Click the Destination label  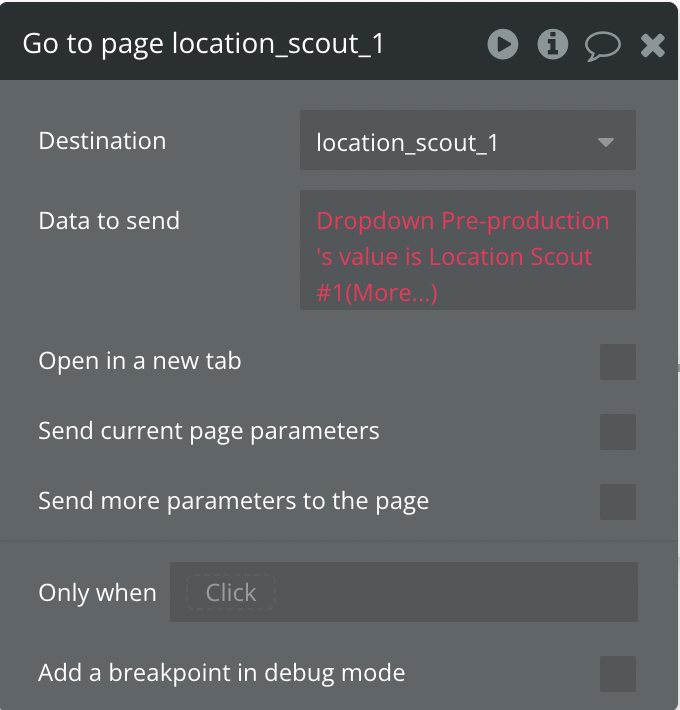click(x=102, y=141)
